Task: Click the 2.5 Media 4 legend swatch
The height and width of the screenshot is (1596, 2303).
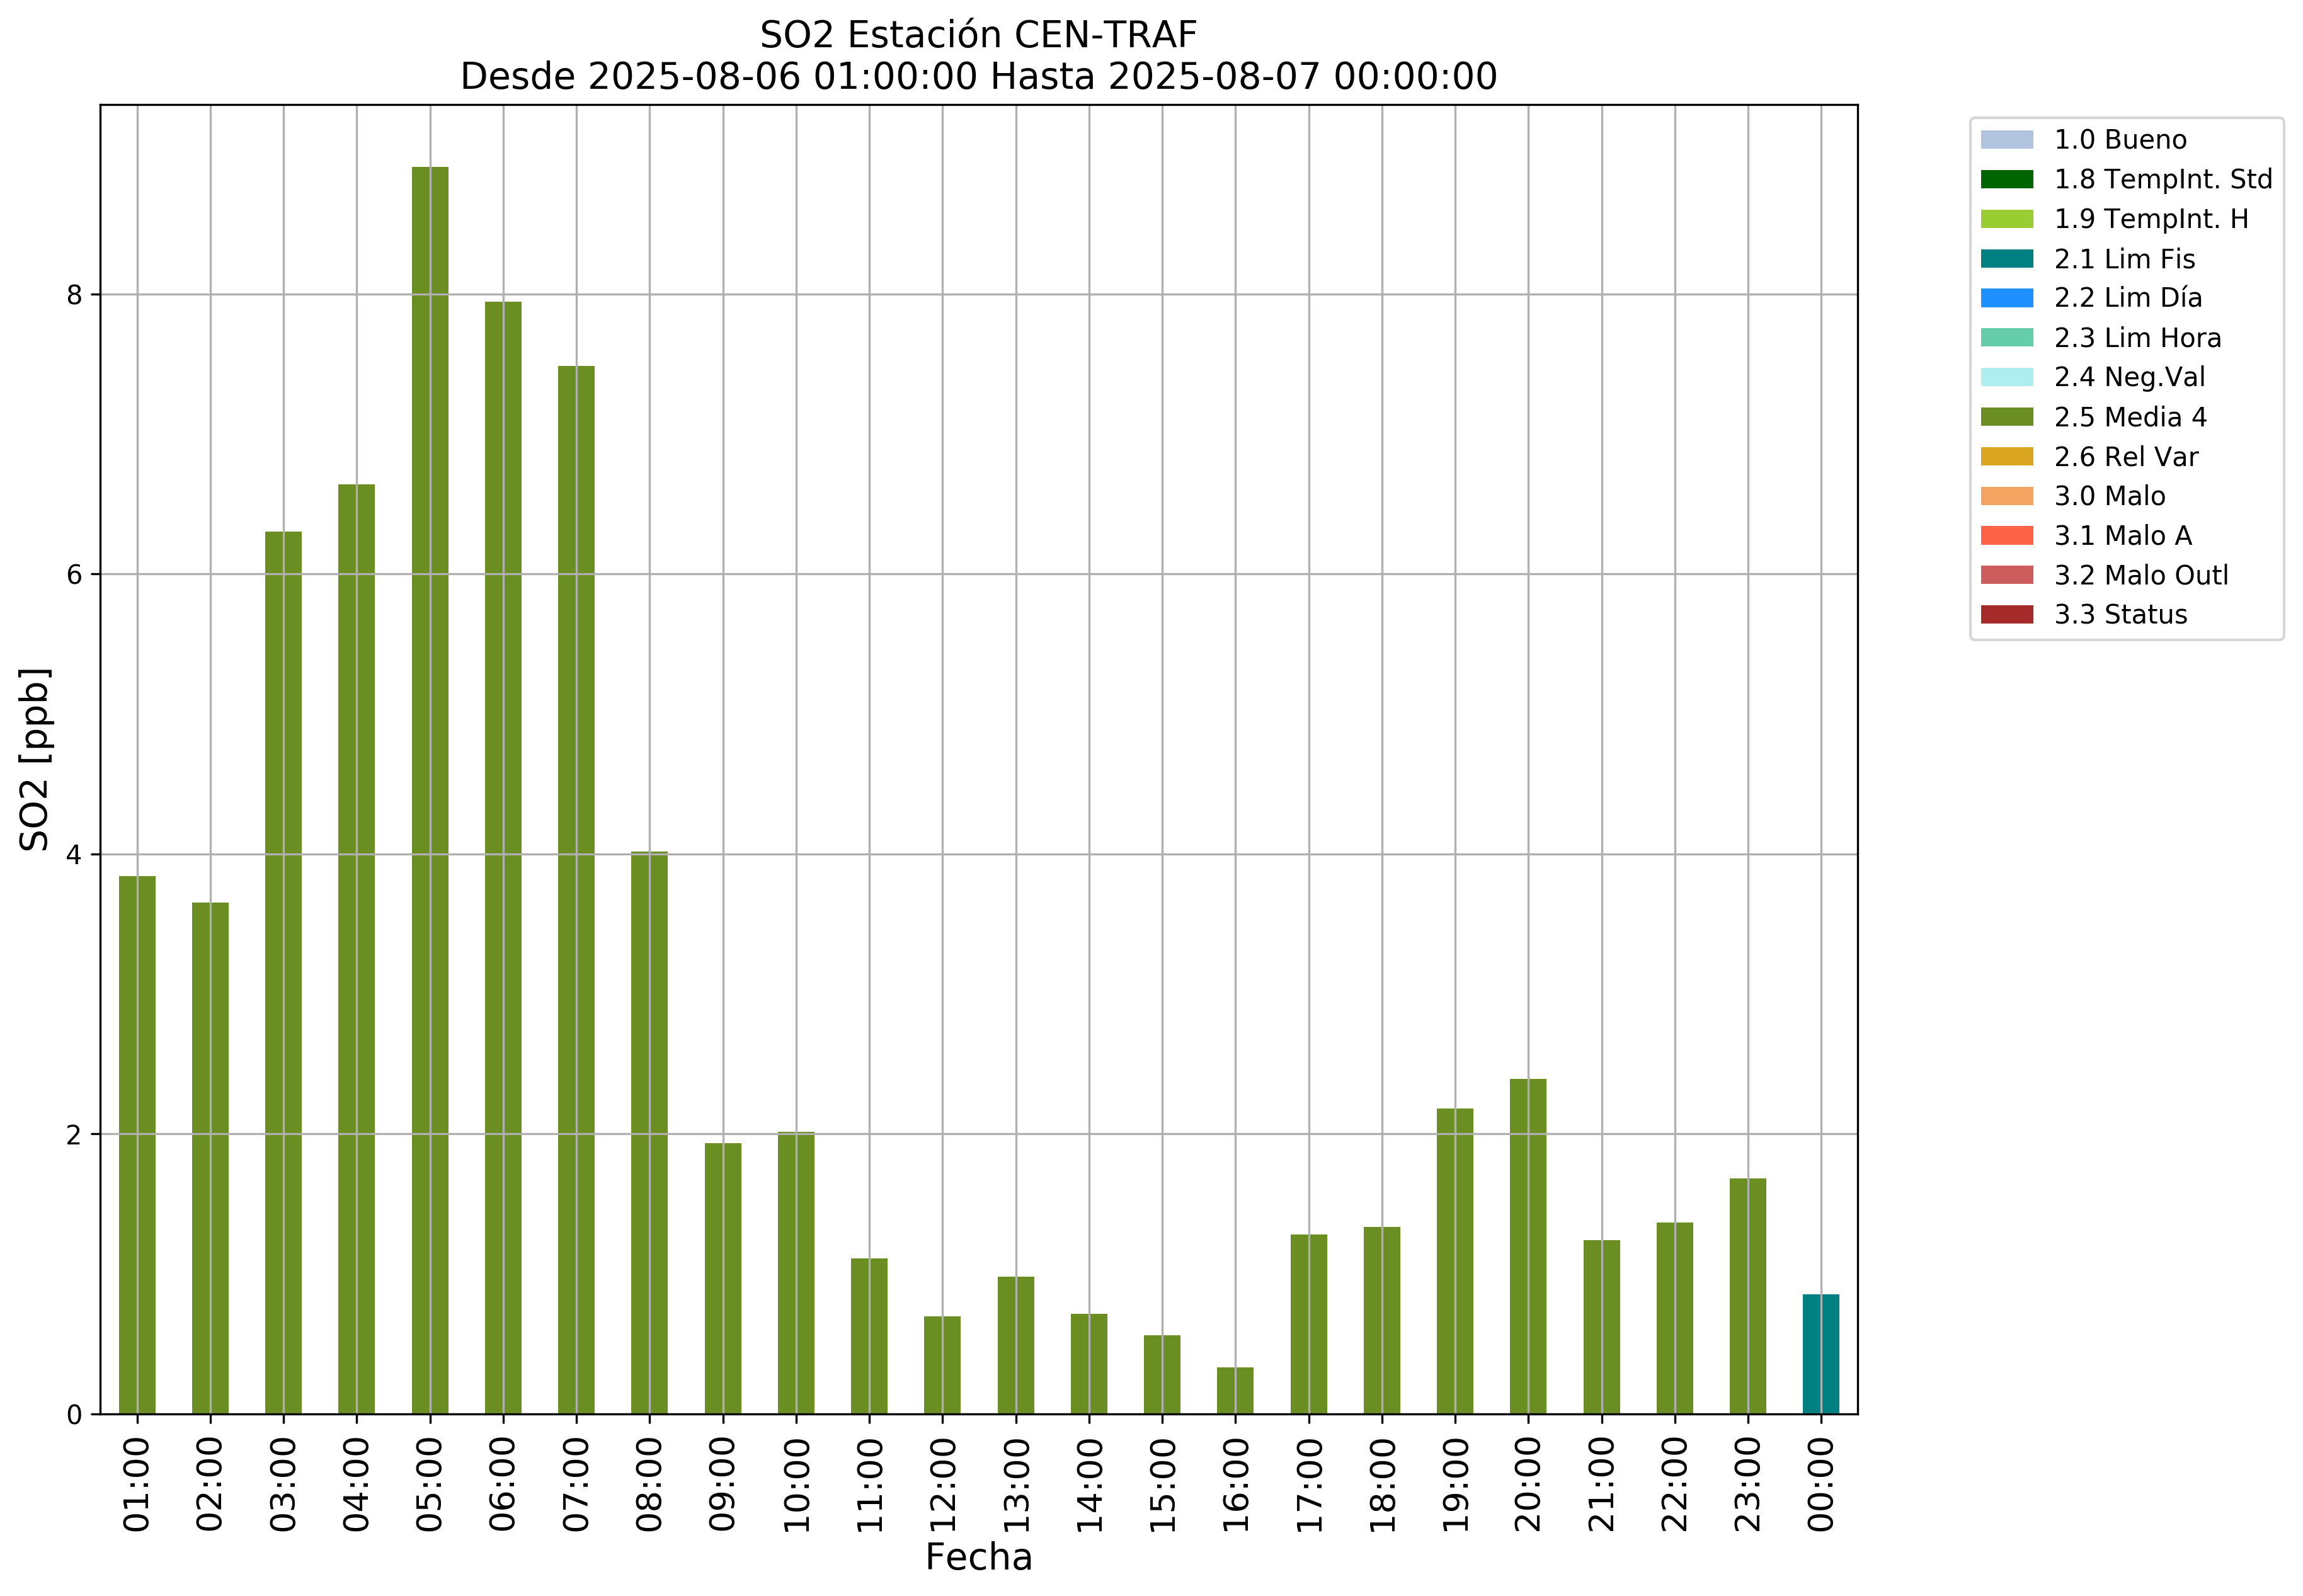Action: pos(2006,417)
